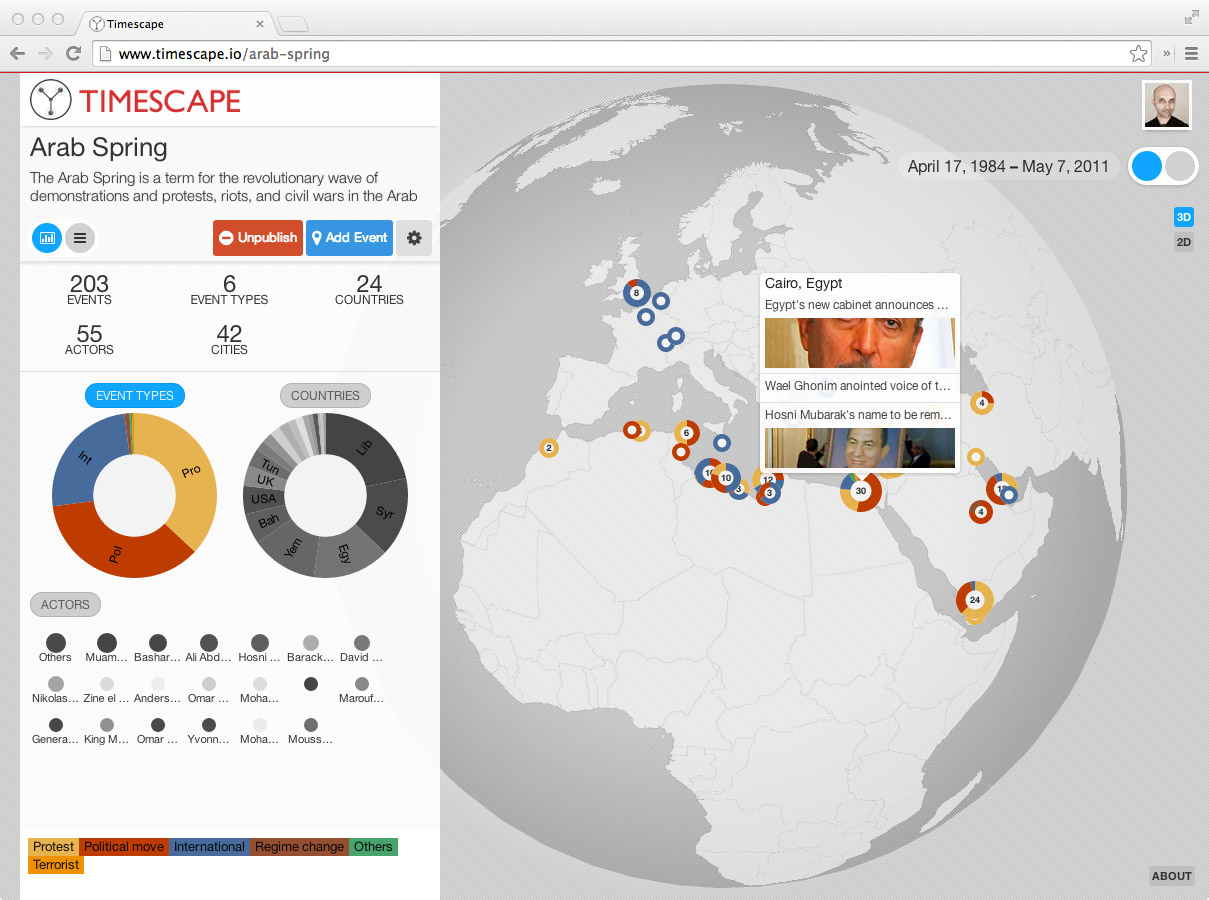1209x900 pixels.
Task: Disable the Protest category filter
Action: click(53, 846)
